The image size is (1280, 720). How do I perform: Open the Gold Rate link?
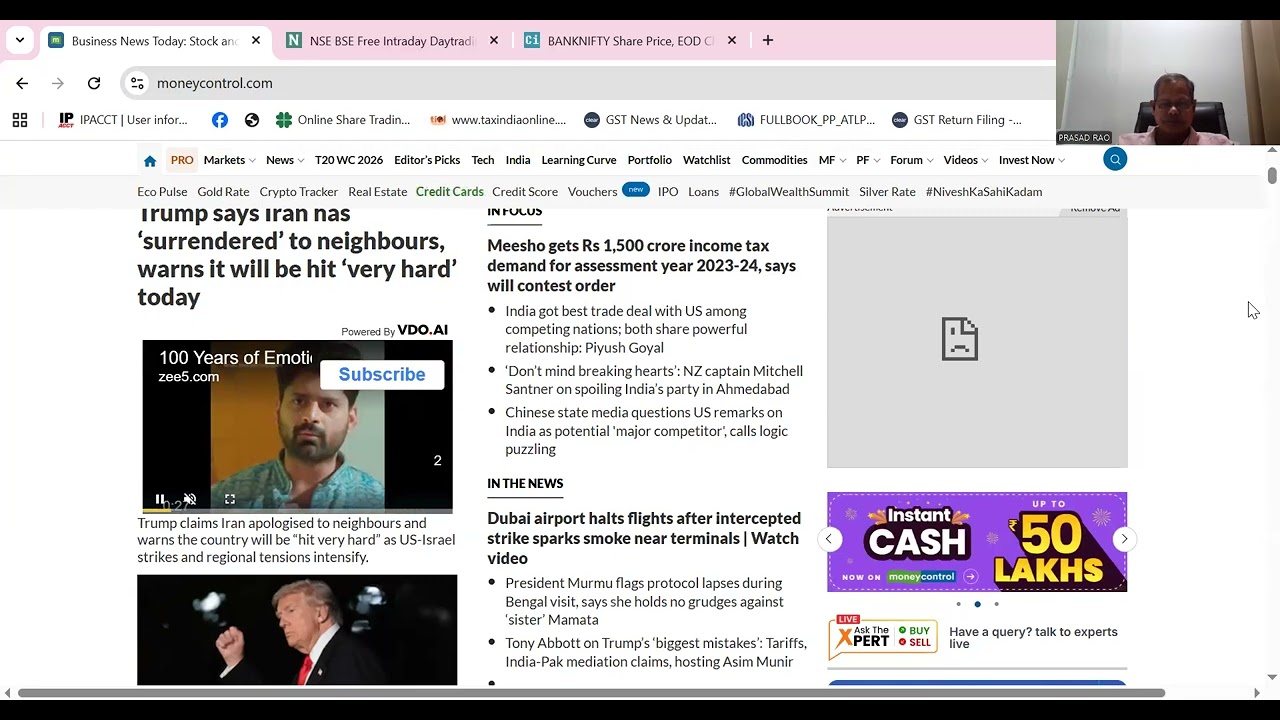click(223, 192)
